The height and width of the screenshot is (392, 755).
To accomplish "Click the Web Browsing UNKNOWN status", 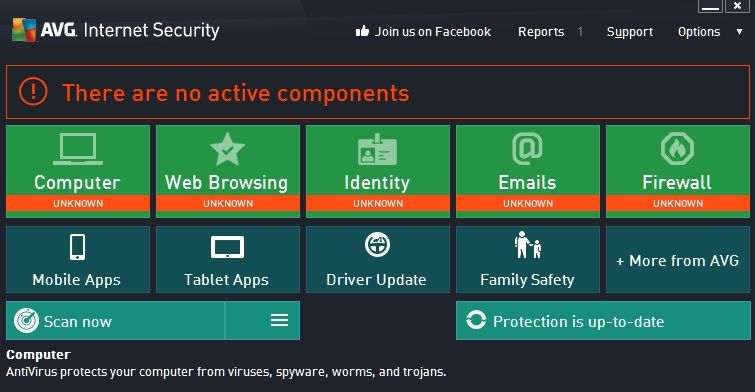I will (228, 203).
